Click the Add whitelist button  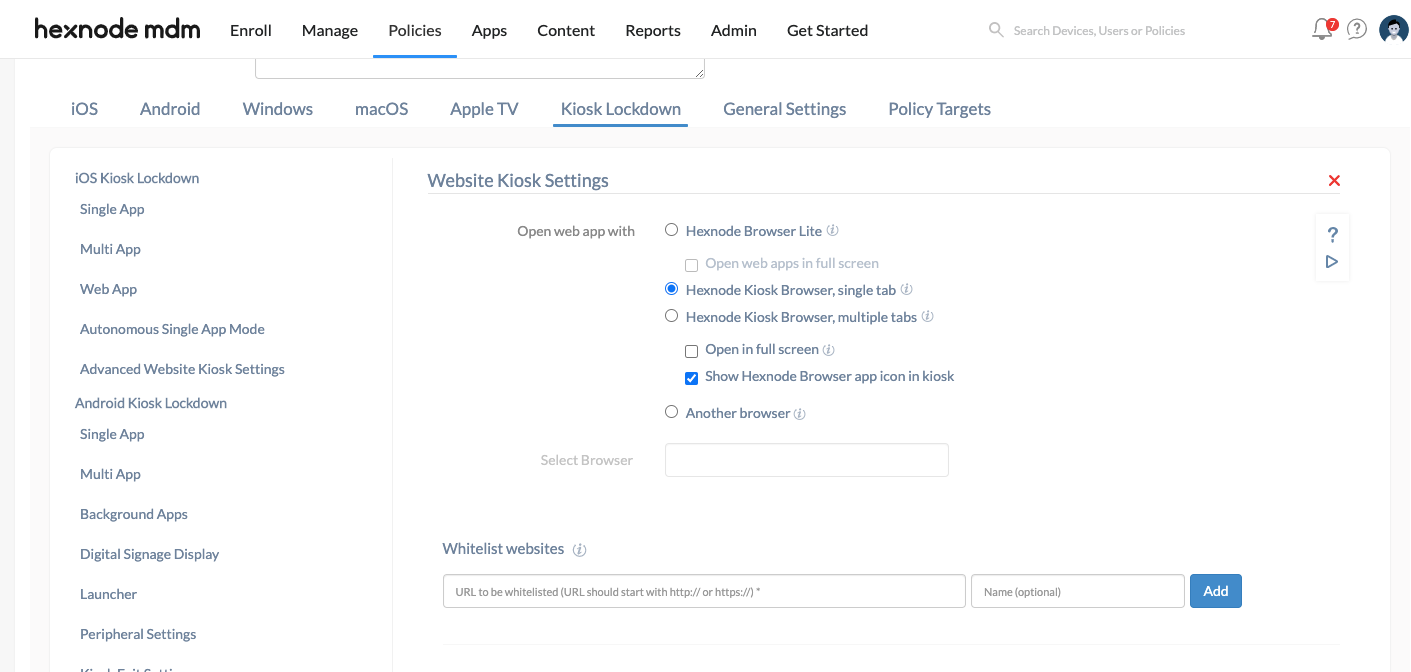pos(1216,591)
